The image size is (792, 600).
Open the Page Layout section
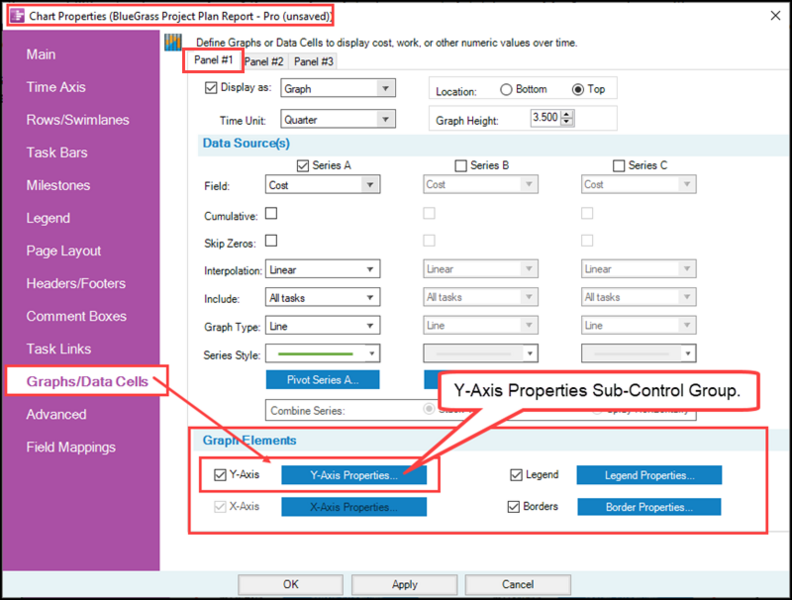64,251
